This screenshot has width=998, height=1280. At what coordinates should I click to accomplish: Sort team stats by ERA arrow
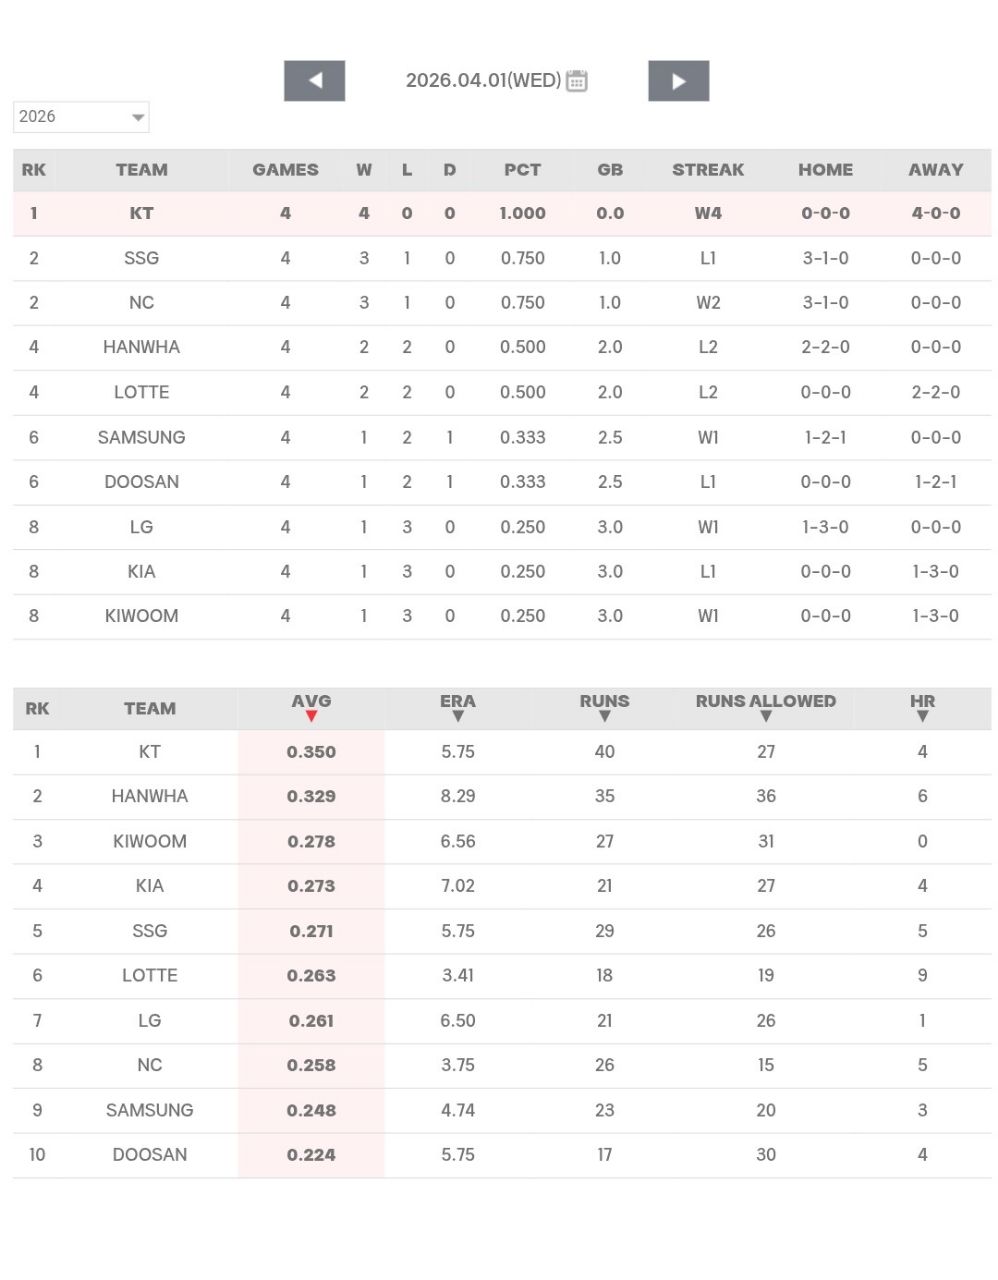[x=458, y=716]
